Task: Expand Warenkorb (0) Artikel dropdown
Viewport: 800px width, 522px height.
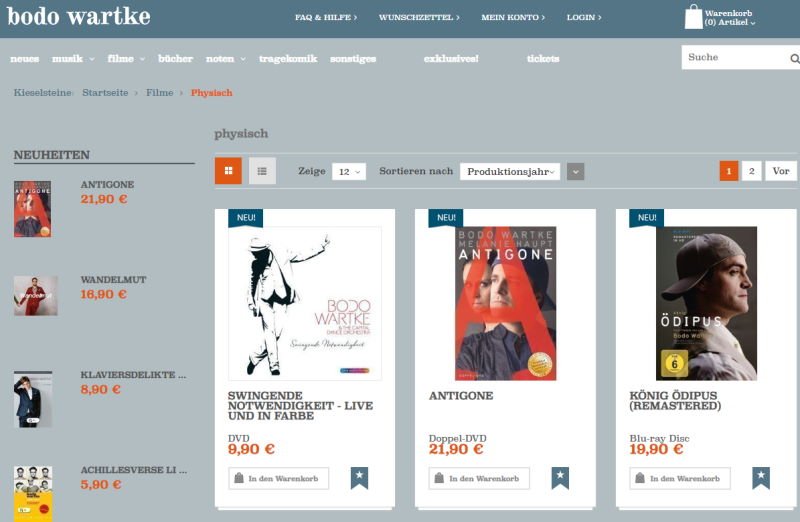Action: click(730, 18)
